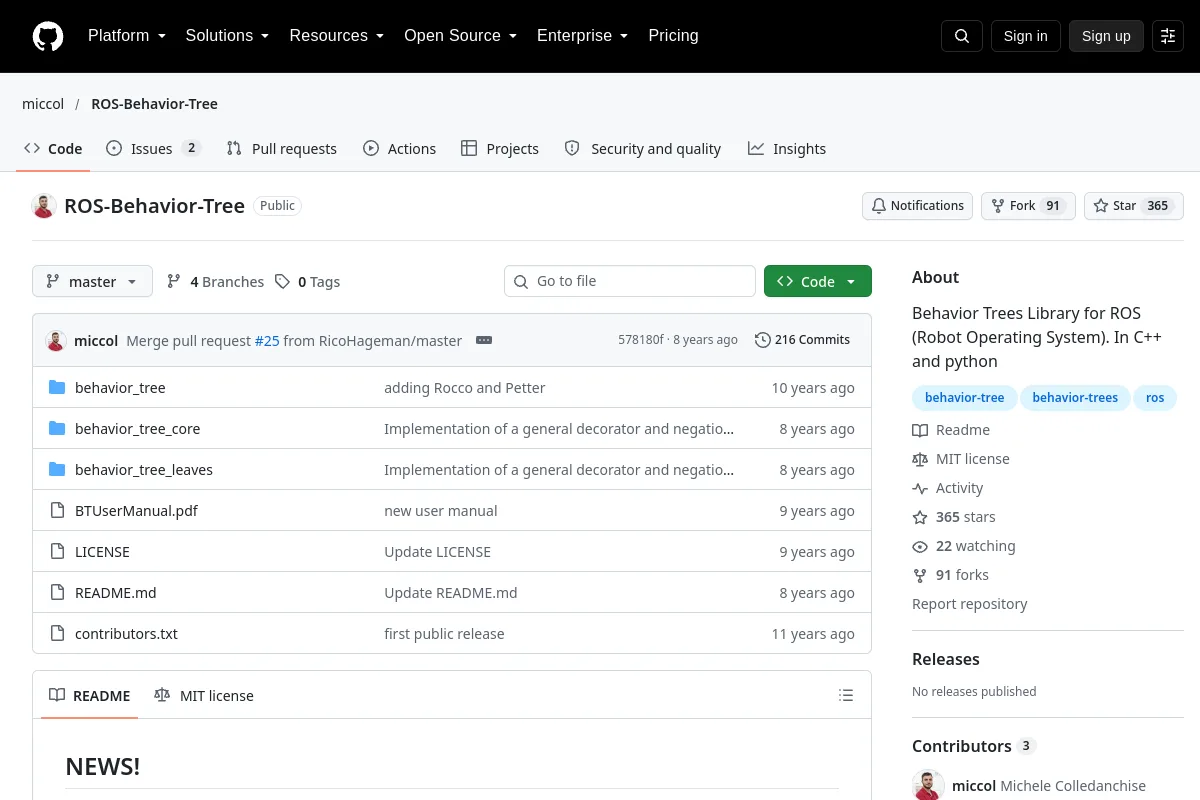Click the Sign up button
This screenshot has height=800, width=1200.
click(1106, 36)
